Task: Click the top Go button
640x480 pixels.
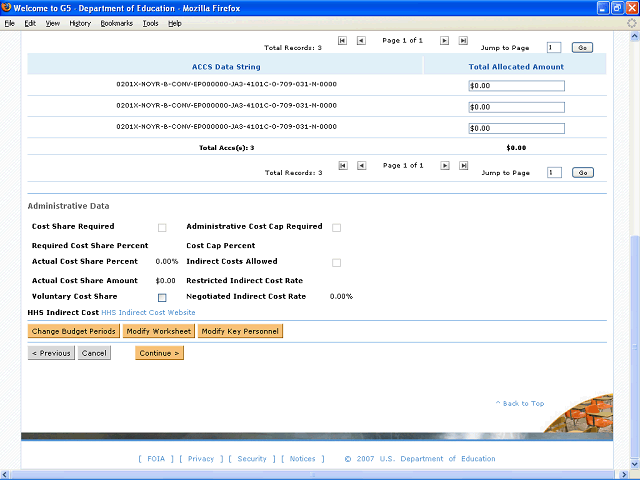Action: [x=582, y=48]
